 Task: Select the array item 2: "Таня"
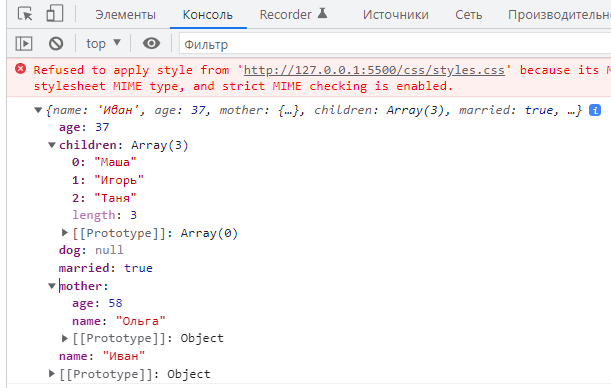[104, 198]
